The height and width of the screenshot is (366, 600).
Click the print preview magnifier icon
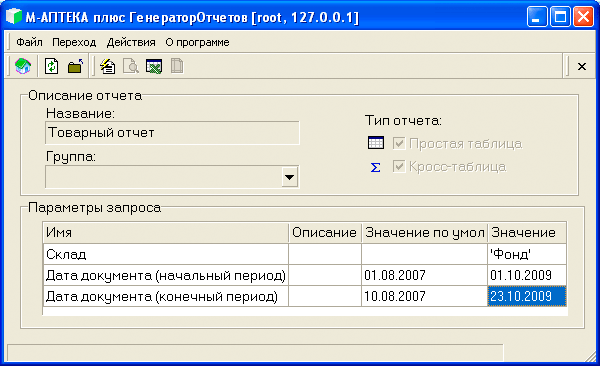point(130,66)
